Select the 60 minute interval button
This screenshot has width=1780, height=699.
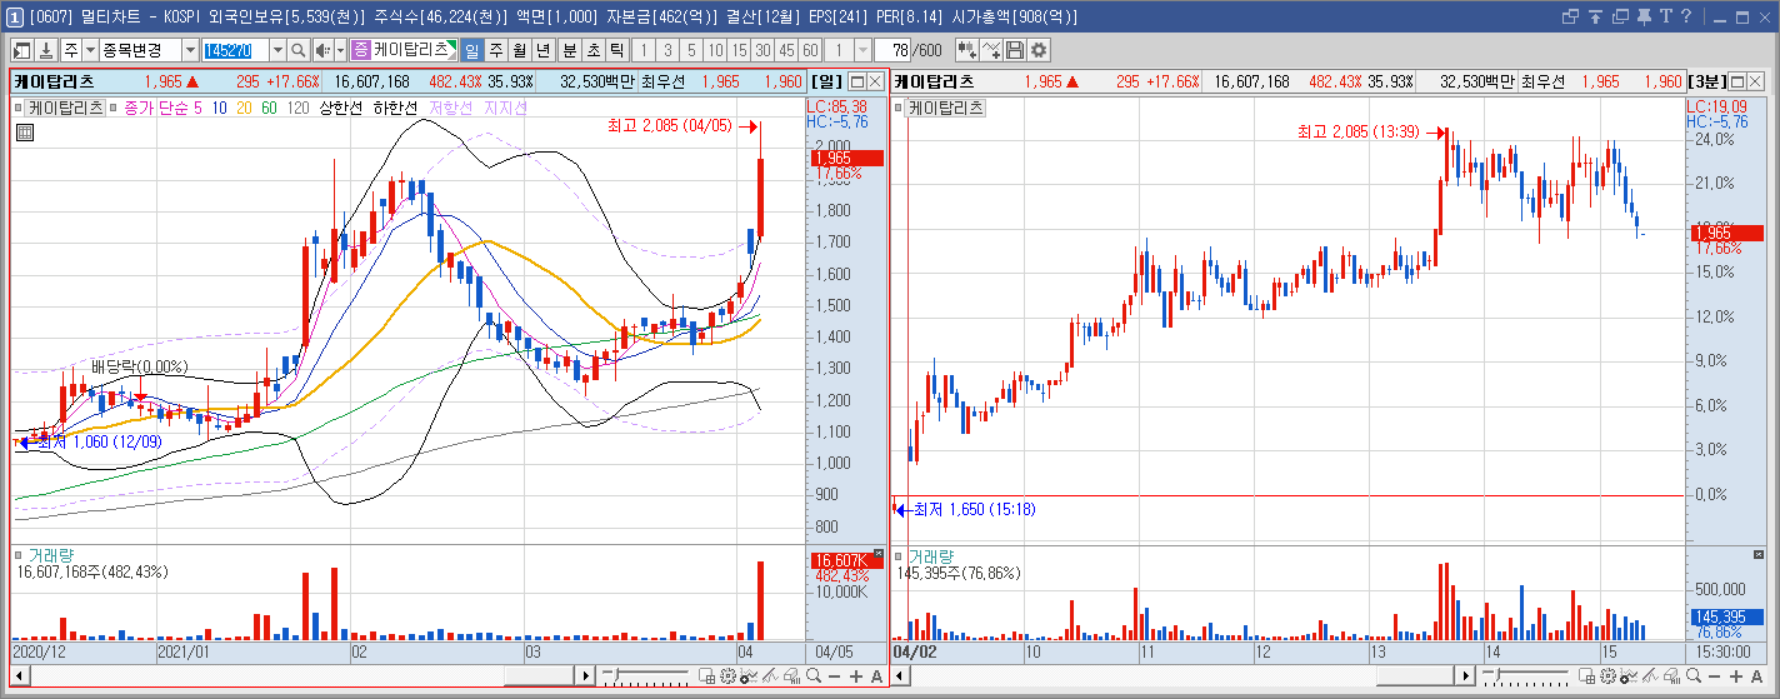pyautogui.click(x=810, y=50)
